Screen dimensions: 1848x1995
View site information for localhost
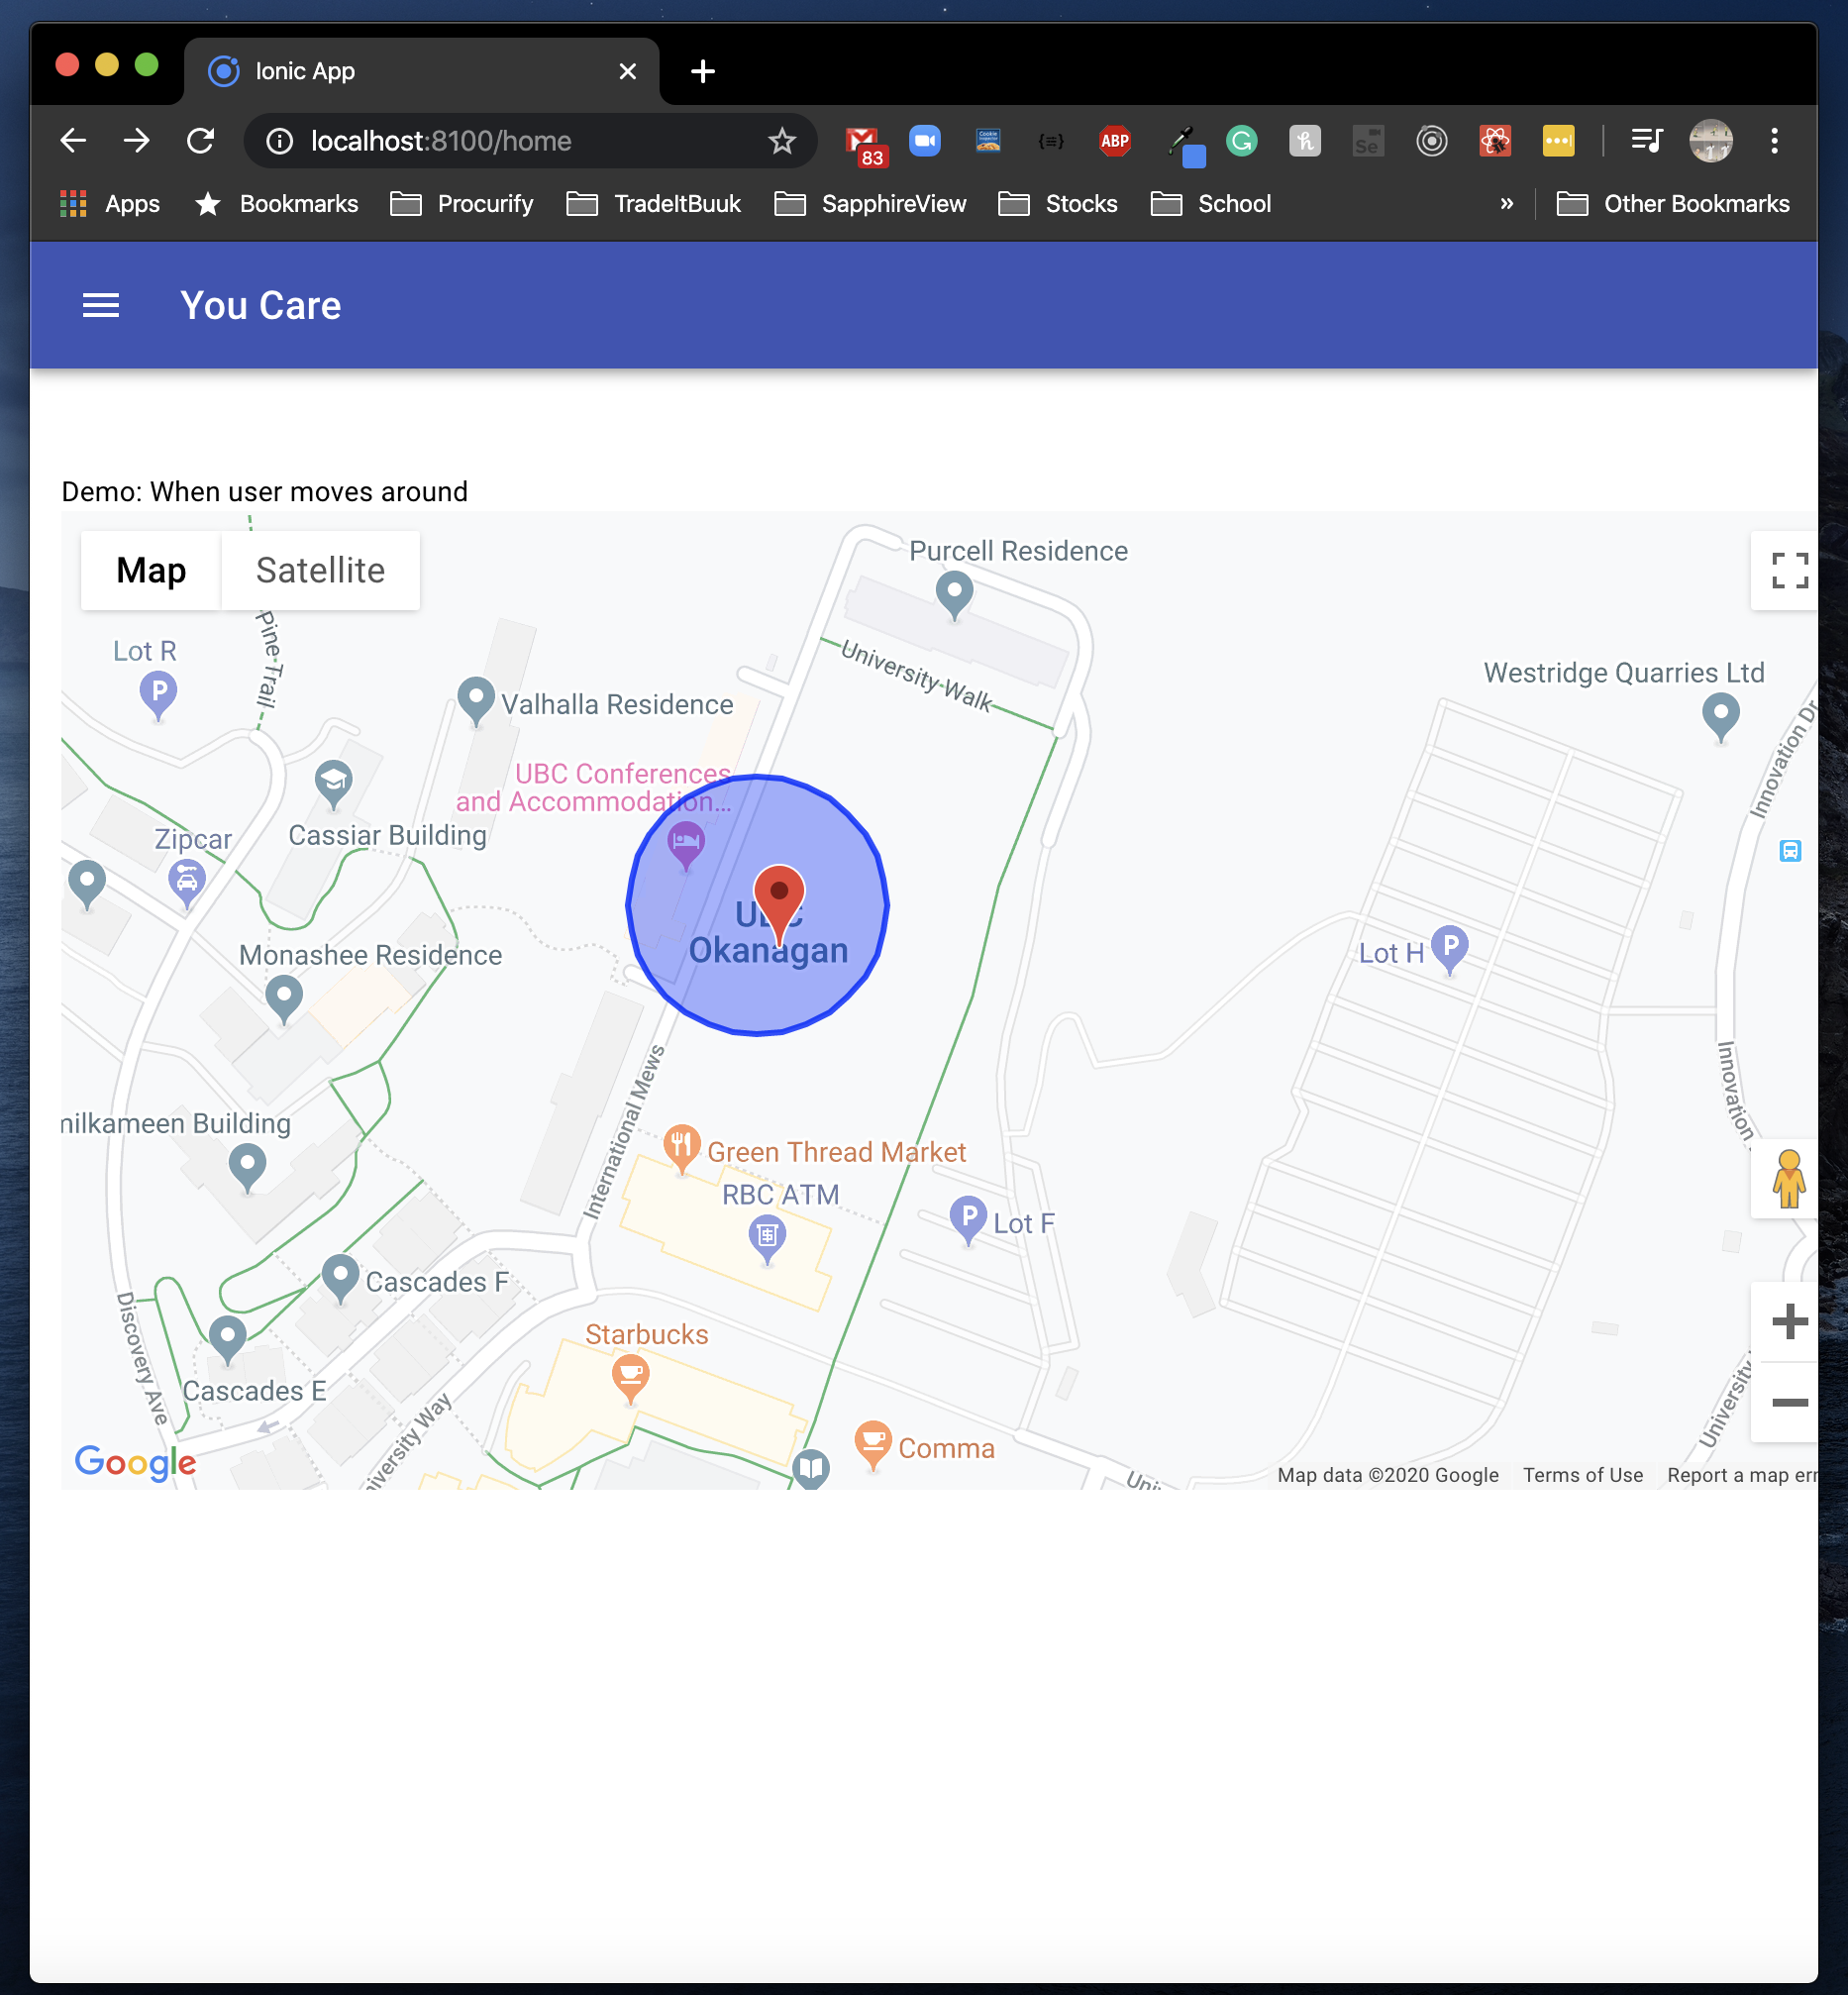pos(280,141)
